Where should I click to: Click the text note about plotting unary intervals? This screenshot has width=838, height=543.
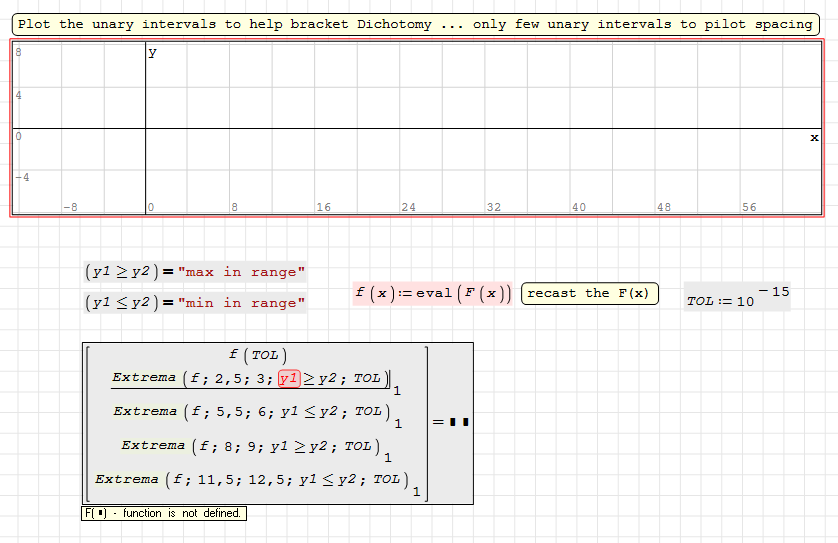point(416,24)
